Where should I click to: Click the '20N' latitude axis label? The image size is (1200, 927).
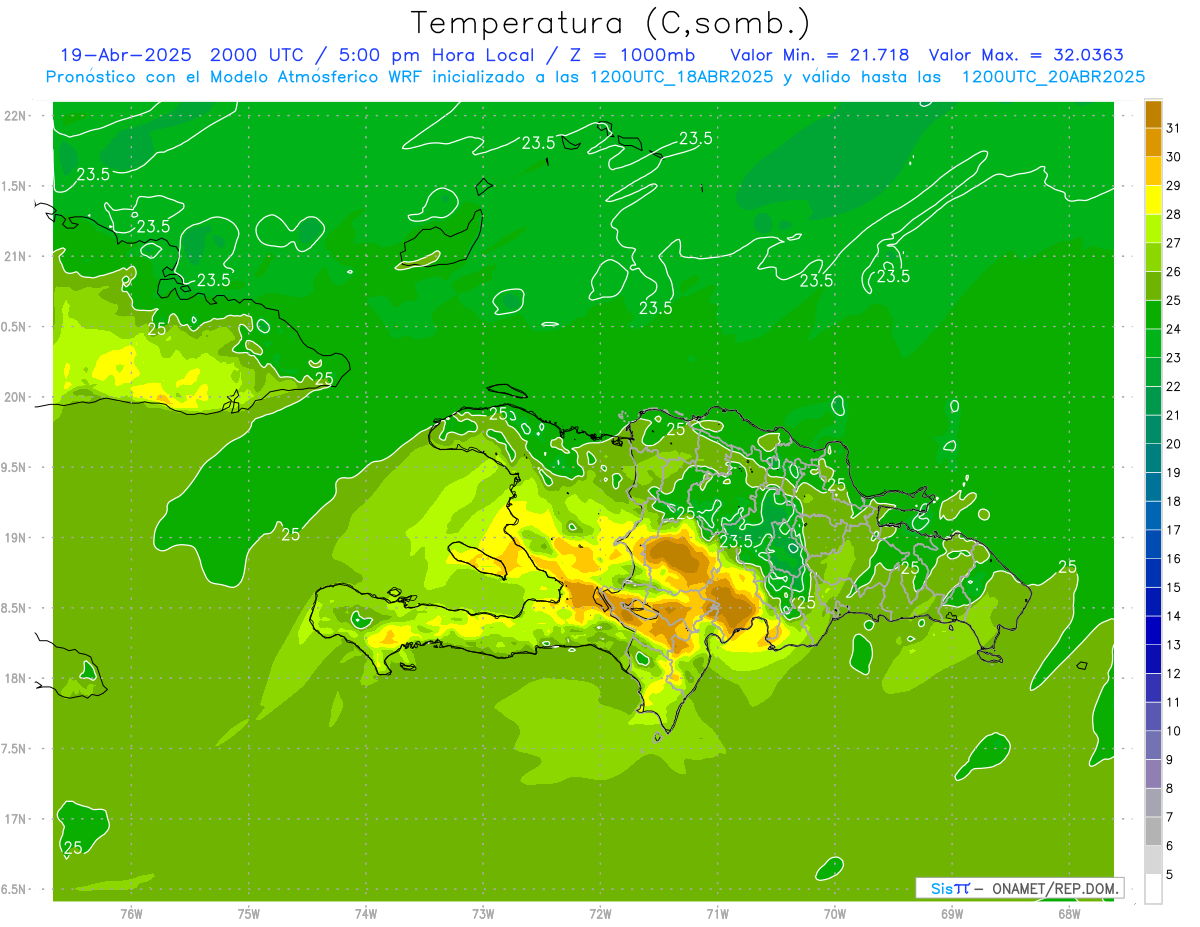pos(15,397)
